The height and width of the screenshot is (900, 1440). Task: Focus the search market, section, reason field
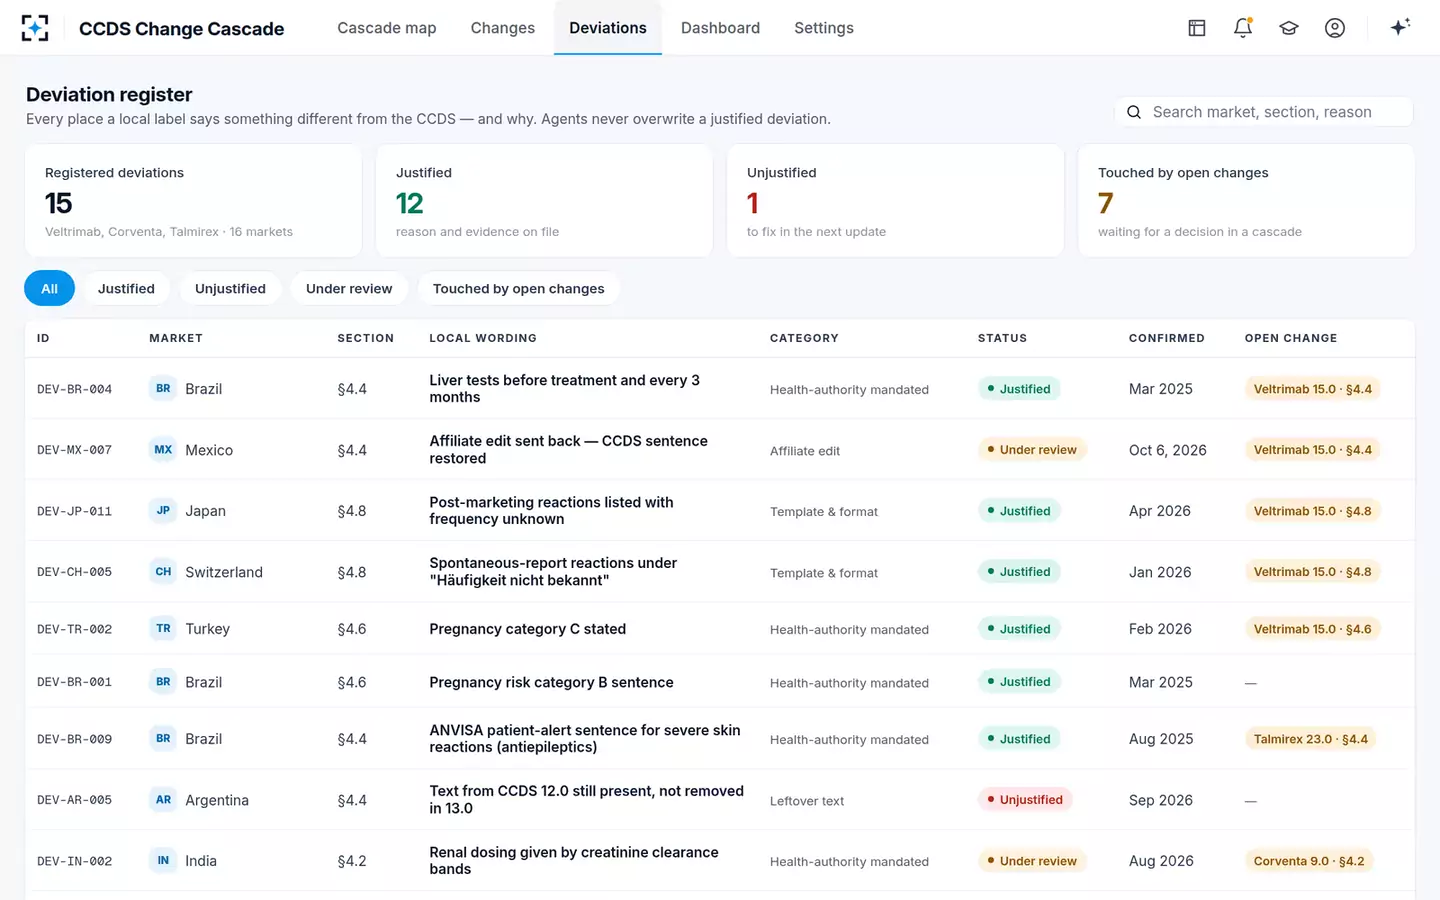tap(1264, 112)
